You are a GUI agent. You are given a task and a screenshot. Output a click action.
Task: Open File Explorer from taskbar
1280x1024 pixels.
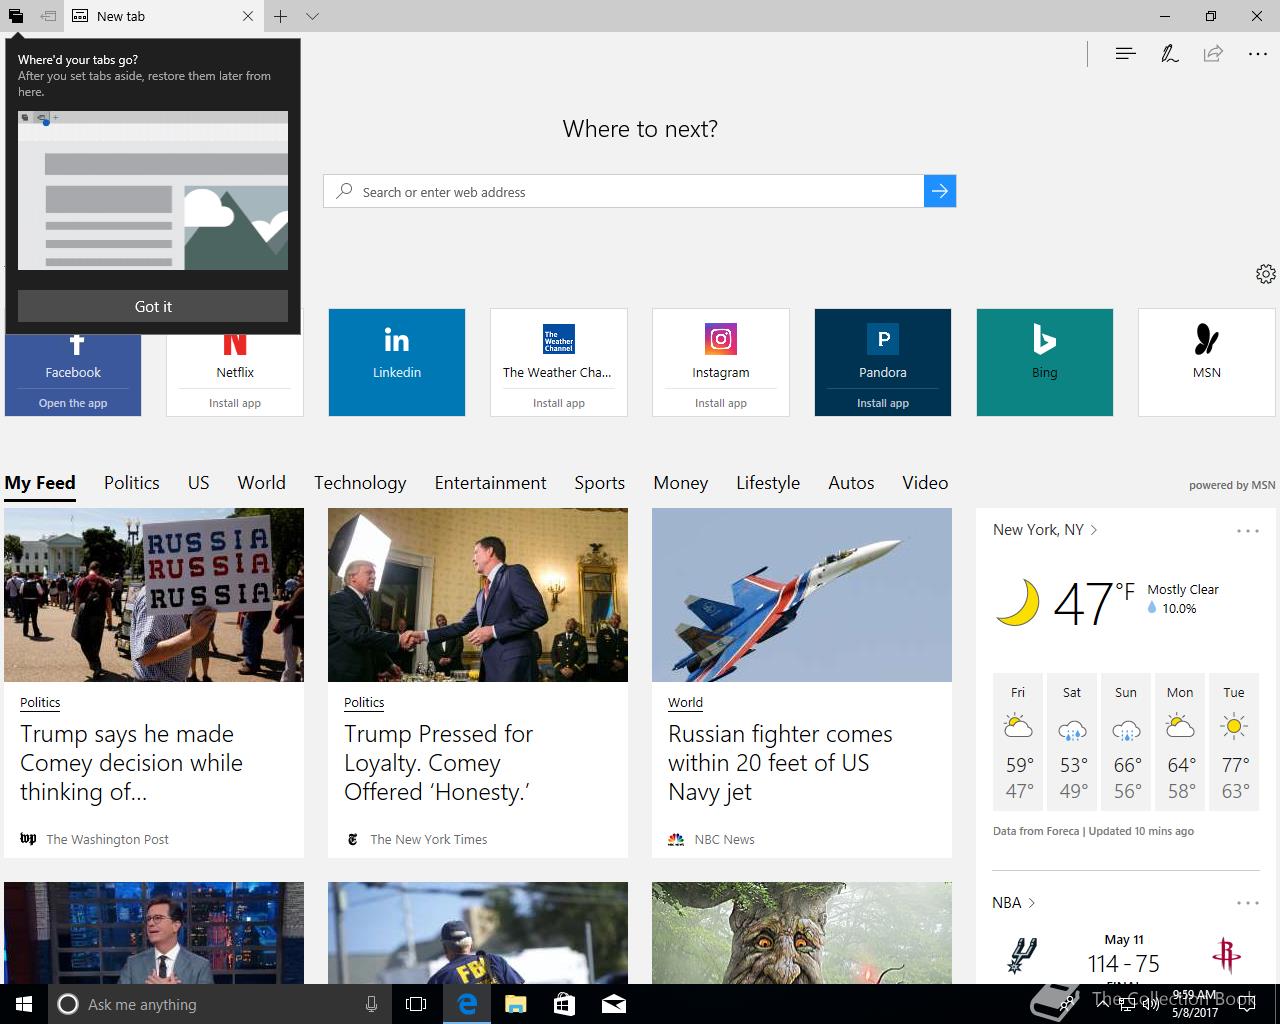(515, 1004)
